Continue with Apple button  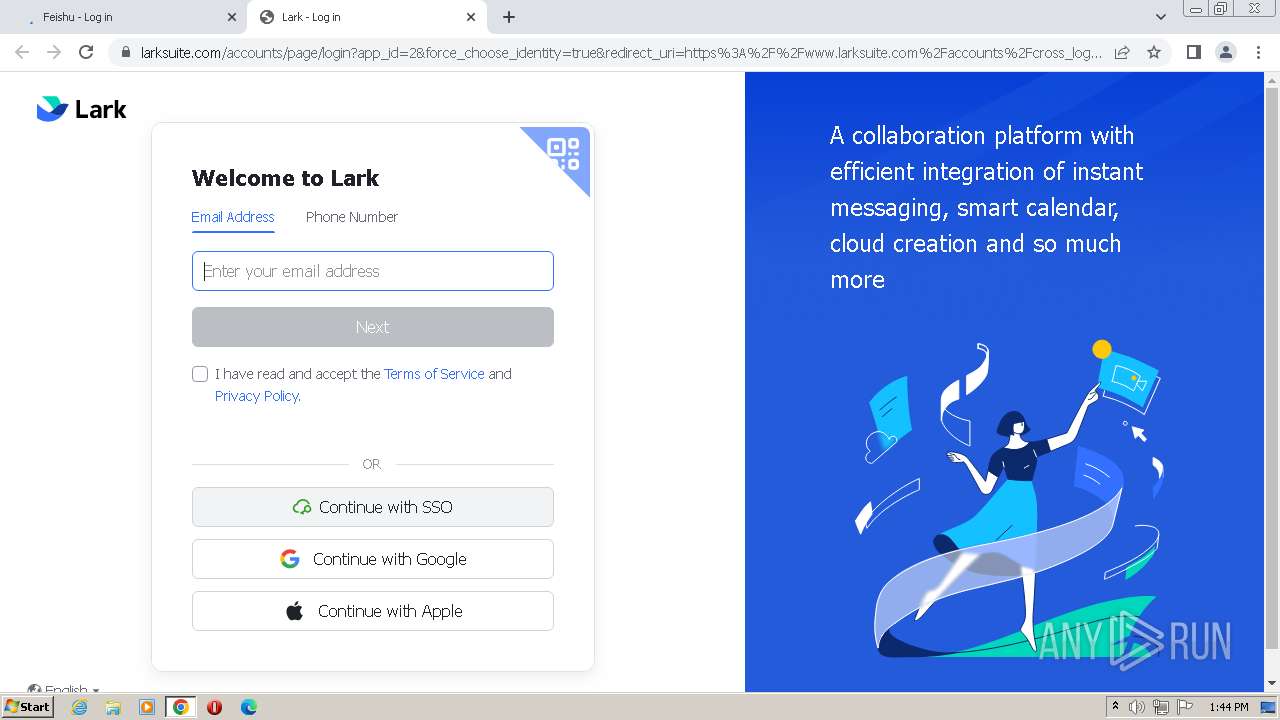click(x=373, y=611)
